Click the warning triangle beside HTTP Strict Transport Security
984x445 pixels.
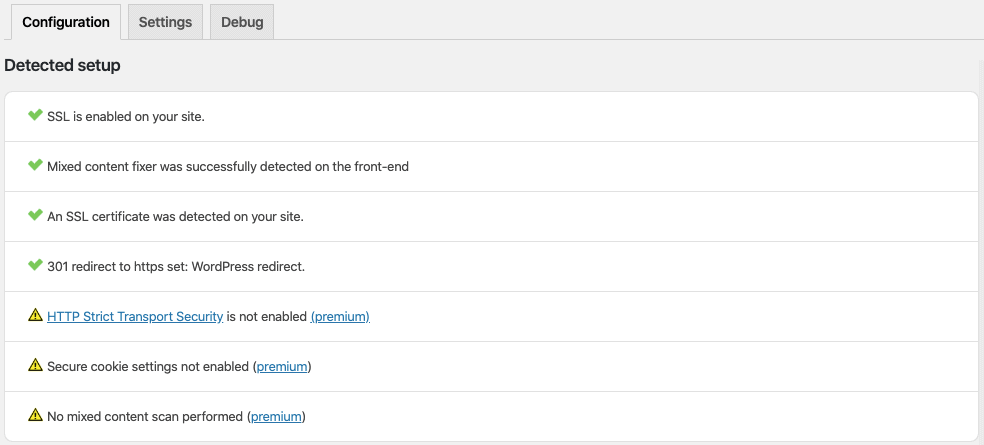point(35,315)
